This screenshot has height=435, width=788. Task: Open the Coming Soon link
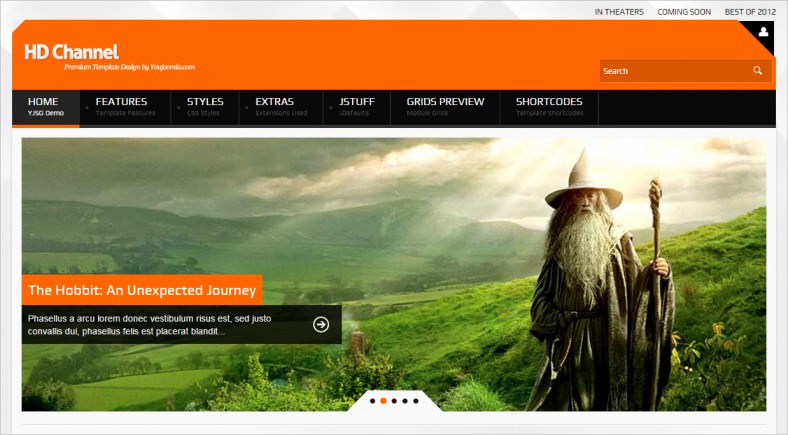683,12
